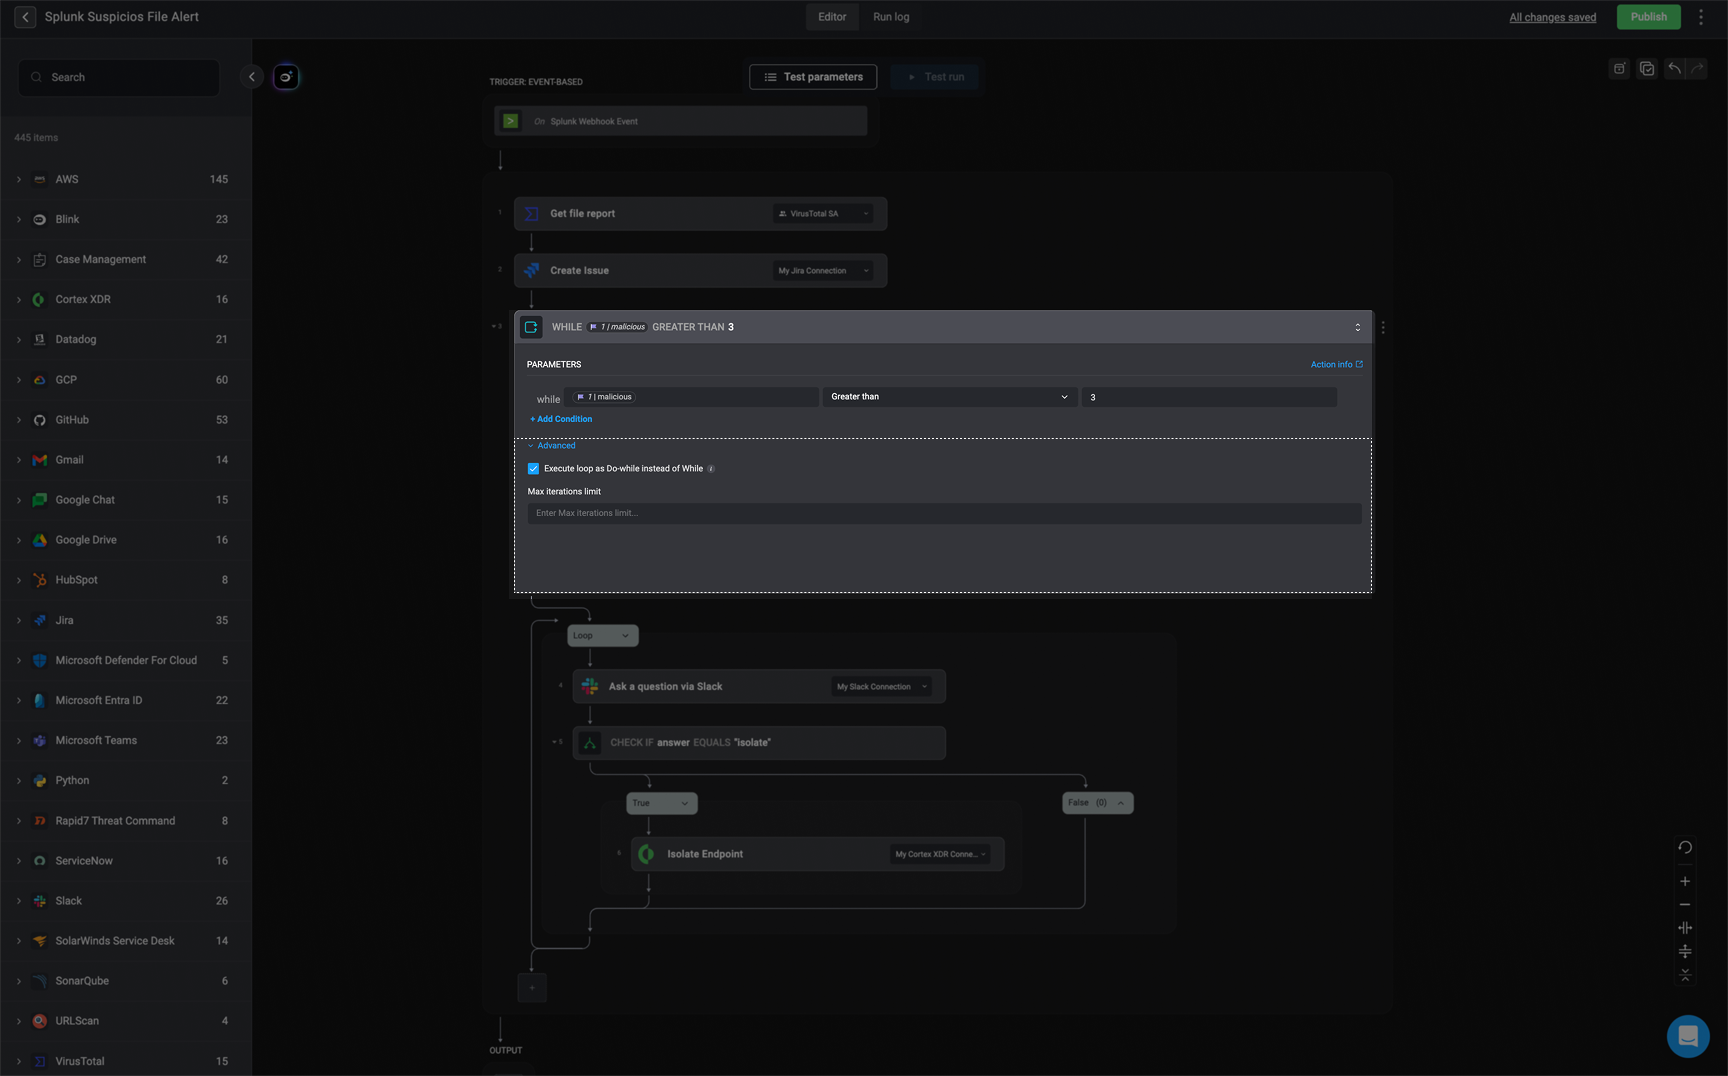1728x1076 pixels.
Task: Click the While loop step icon
Action: 531,327
